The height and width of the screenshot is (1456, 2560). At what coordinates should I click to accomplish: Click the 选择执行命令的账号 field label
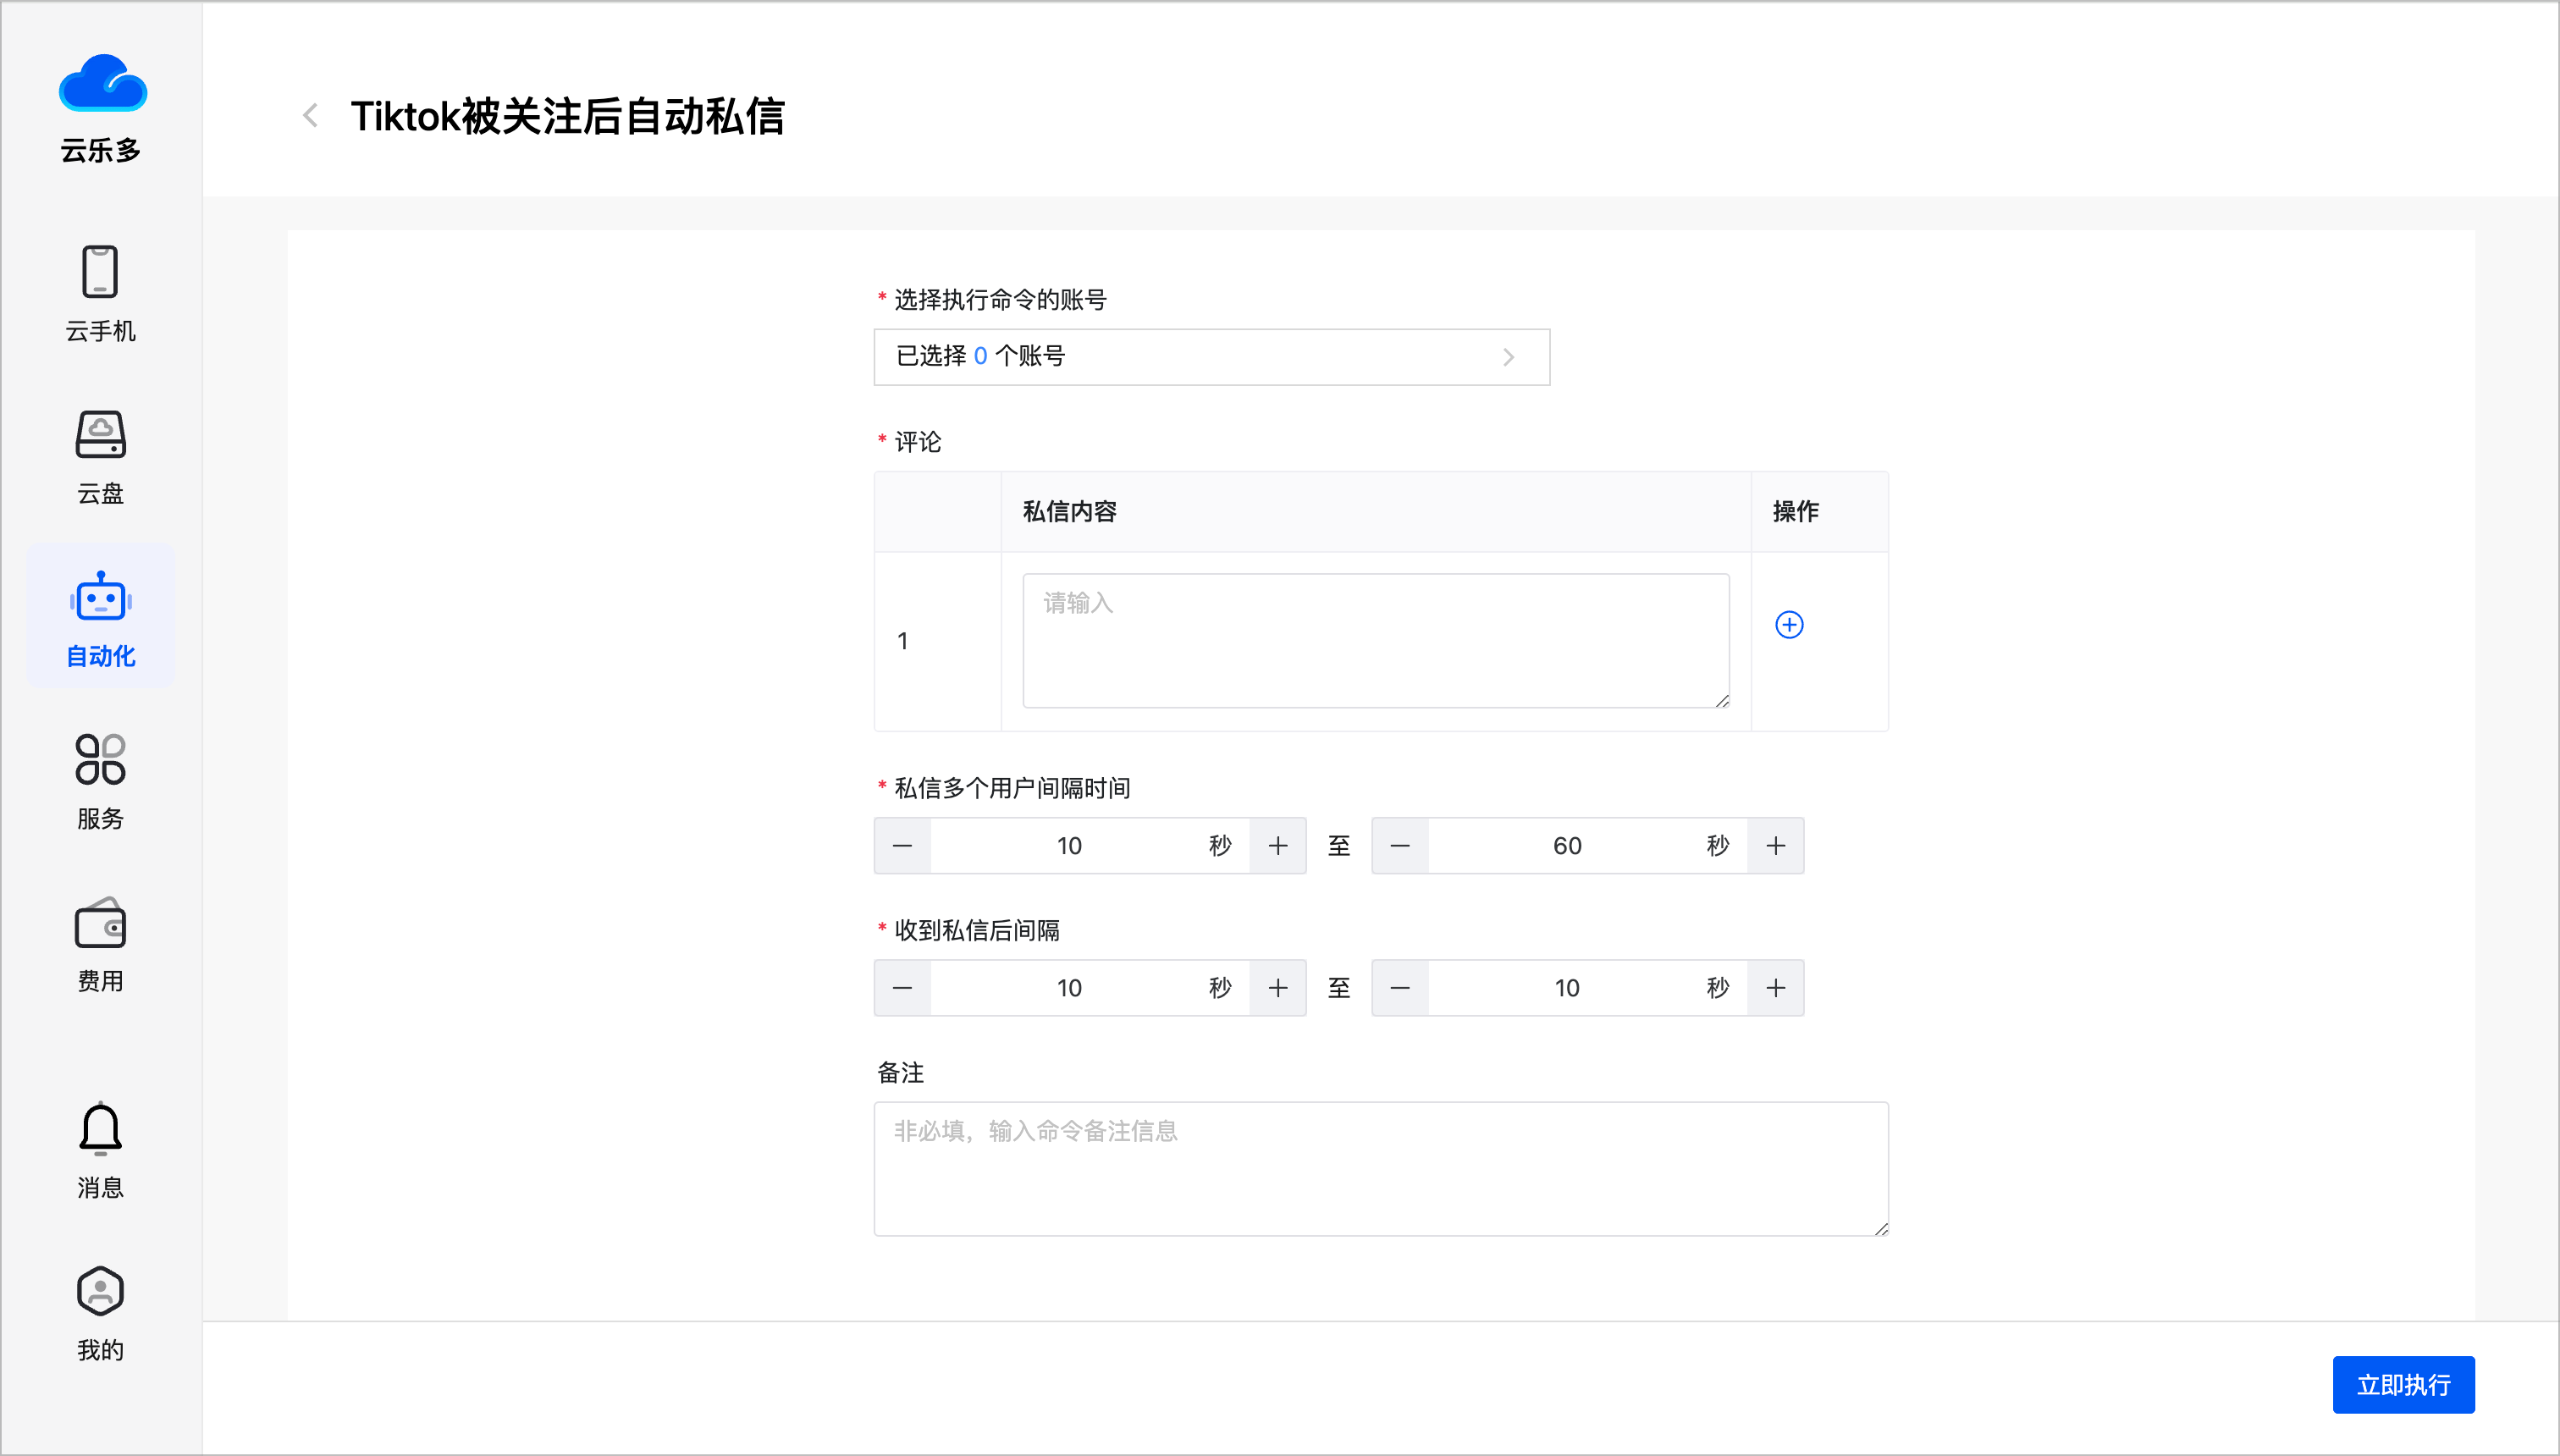(1000, 300)
